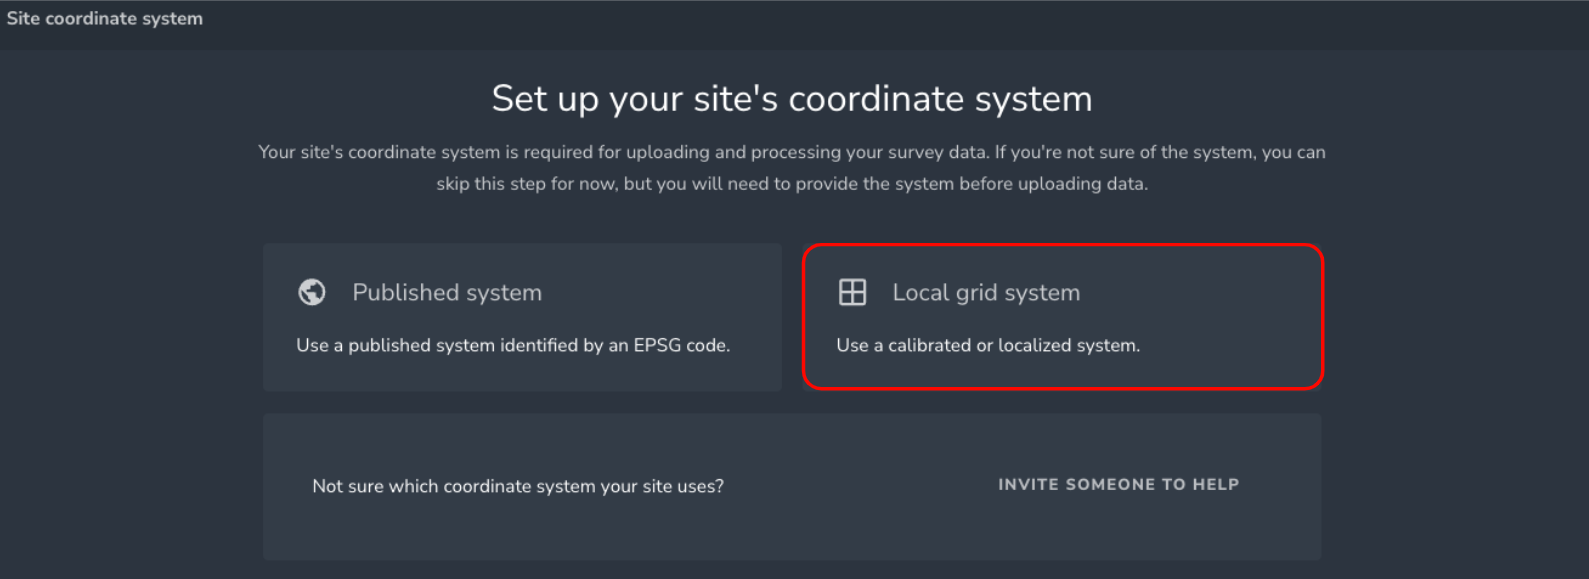Click the globe icon for Published system

312,292
